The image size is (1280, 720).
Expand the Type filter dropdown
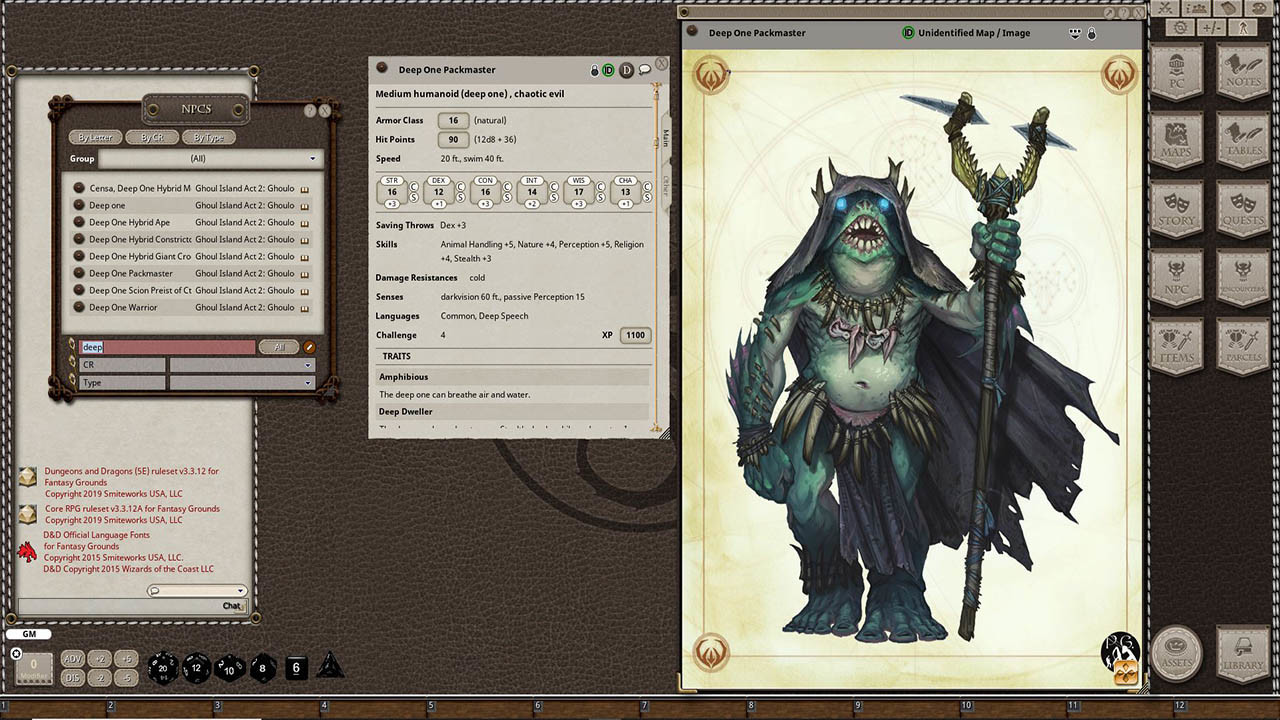241,383
